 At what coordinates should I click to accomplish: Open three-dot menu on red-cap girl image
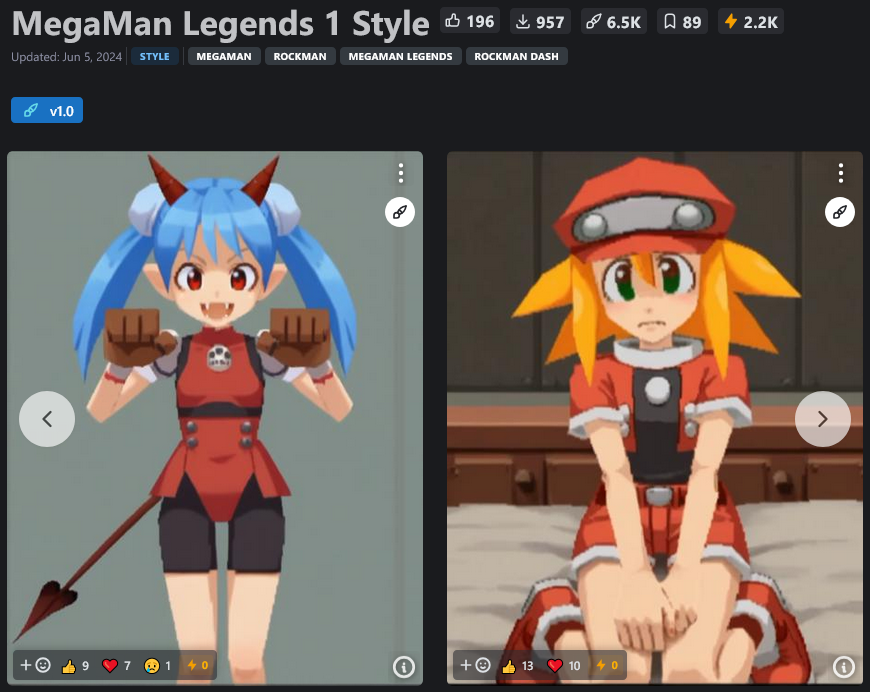pyautogui.click(x=841, y=173)
